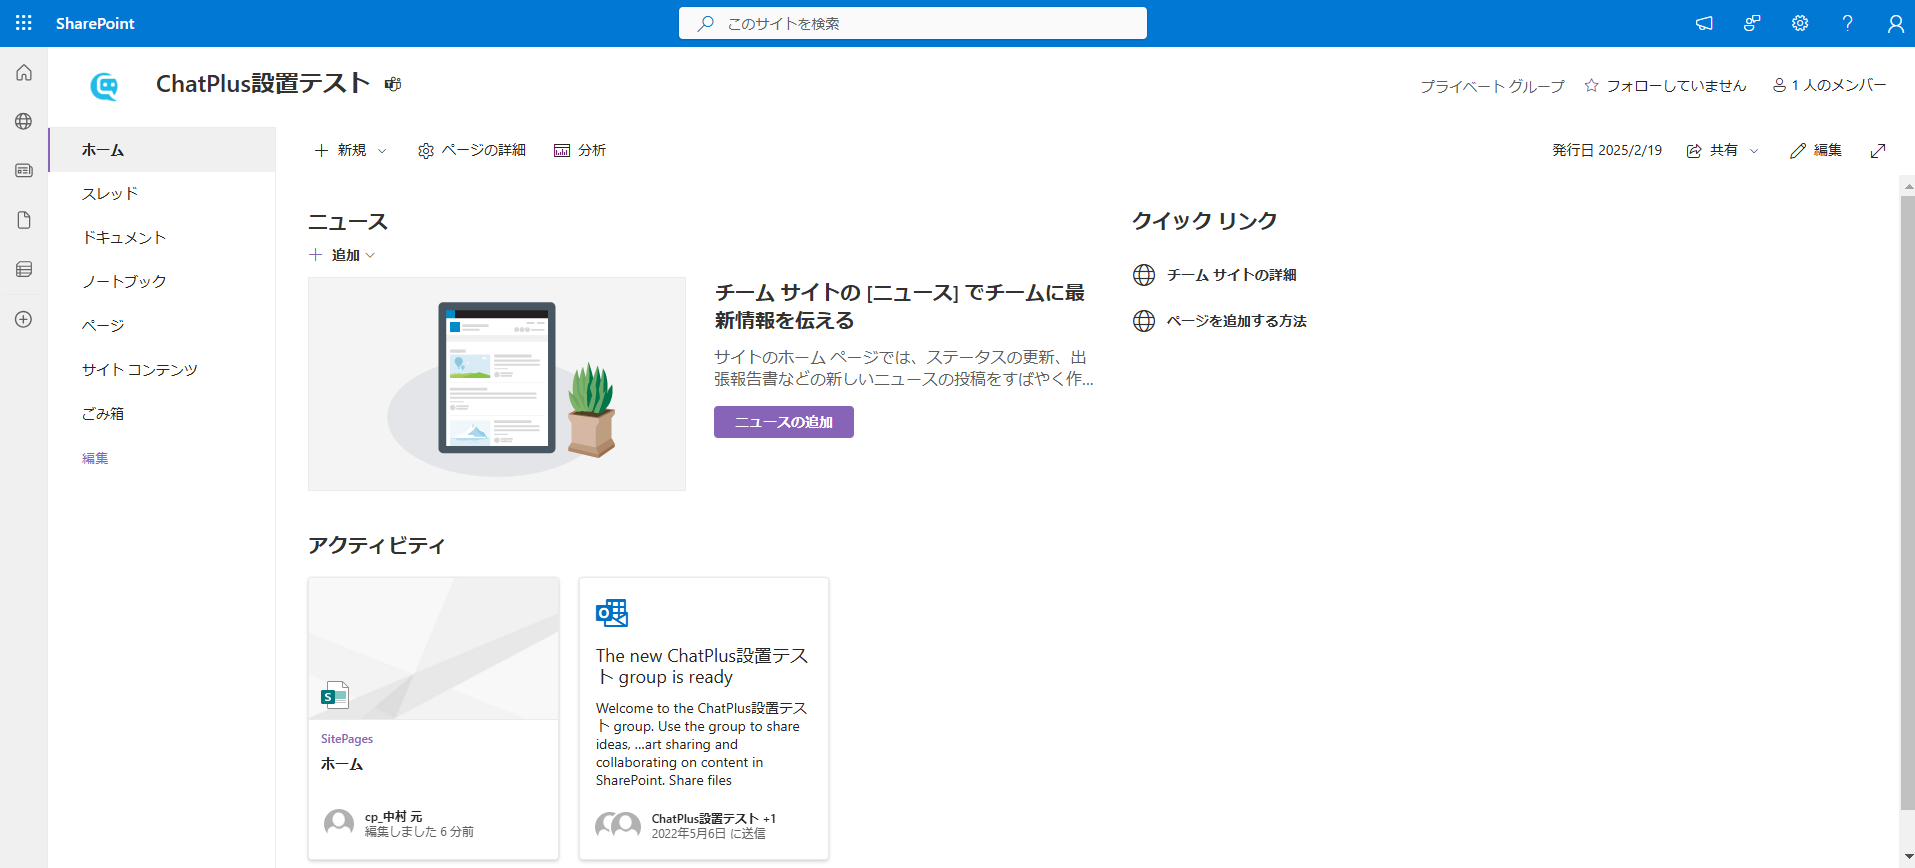The height and width of the screenshot is (868, 1915).
Task: Click the scrollbar up arrow
Action: (1907, 185)
